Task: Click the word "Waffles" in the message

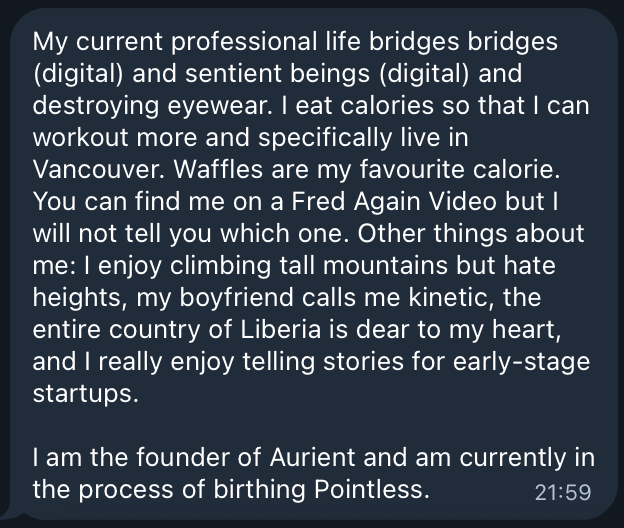Action: [x=218, y=169]
